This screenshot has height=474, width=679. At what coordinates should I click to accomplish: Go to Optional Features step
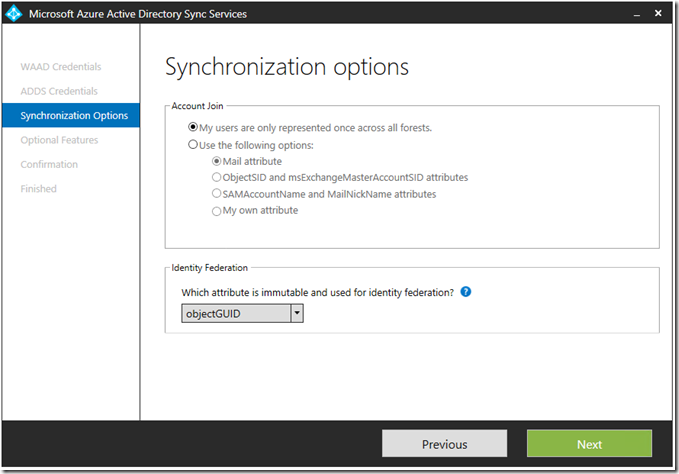coord(59,140)
